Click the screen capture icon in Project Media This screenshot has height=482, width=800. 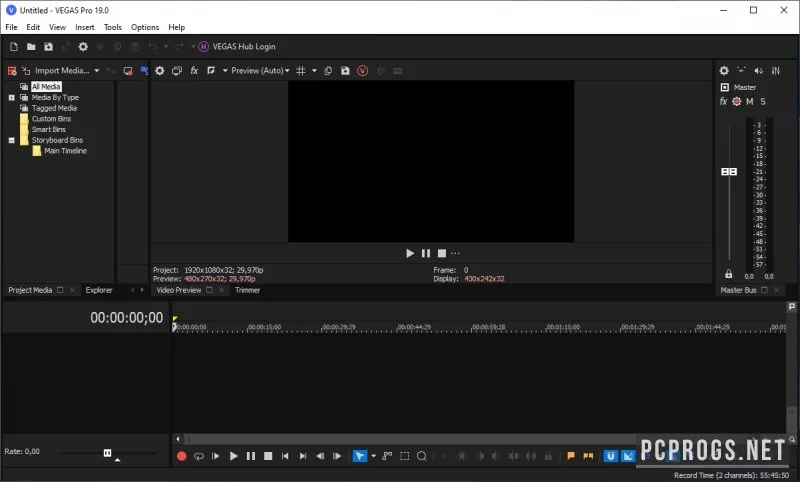pos(128,71)
